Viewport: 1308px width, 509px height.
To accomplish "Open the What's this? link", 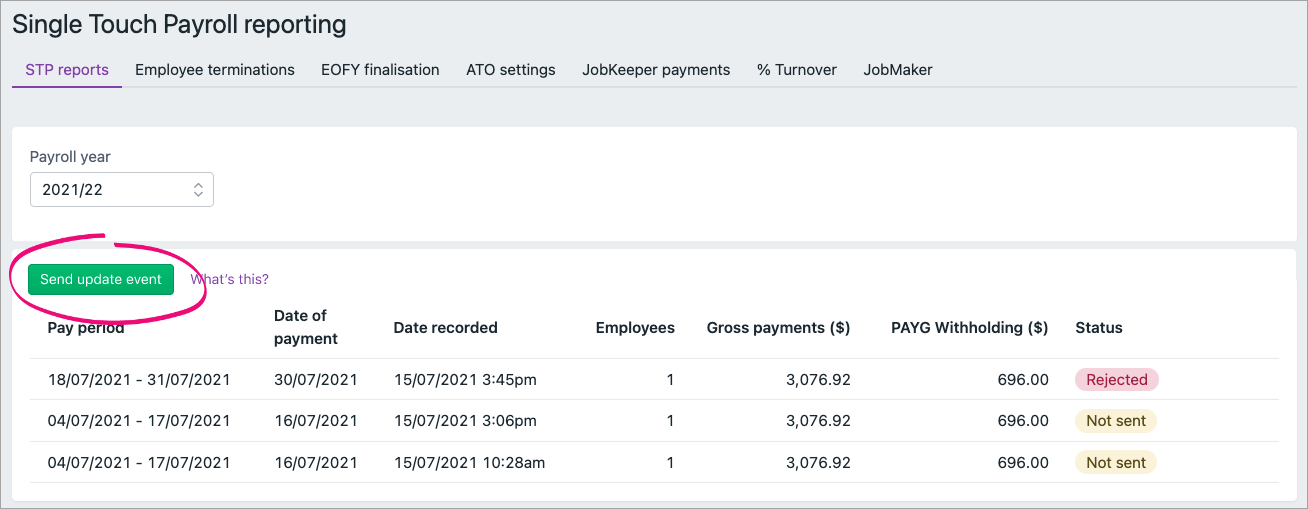I will 229,280.
